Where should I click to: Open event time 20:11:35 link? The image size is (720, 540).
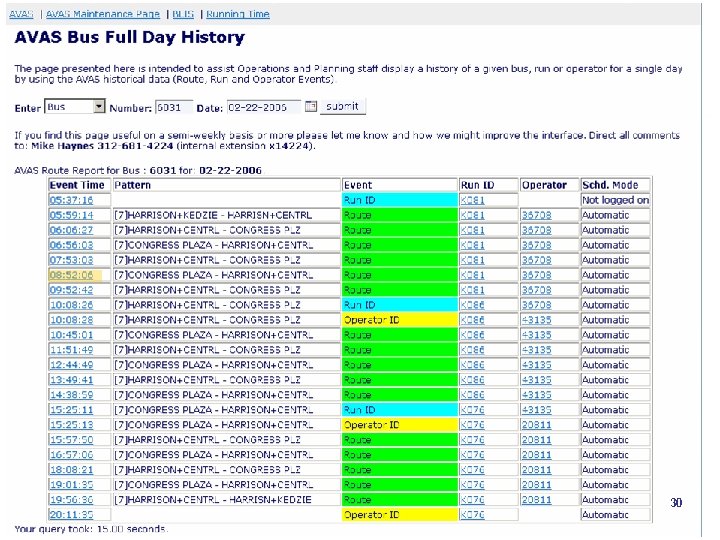[71, 515]
